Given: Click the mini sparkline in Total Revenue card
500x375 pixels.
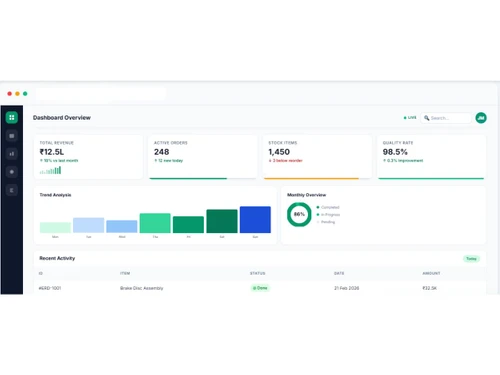Looking at the screenshot, I should 50,170.
